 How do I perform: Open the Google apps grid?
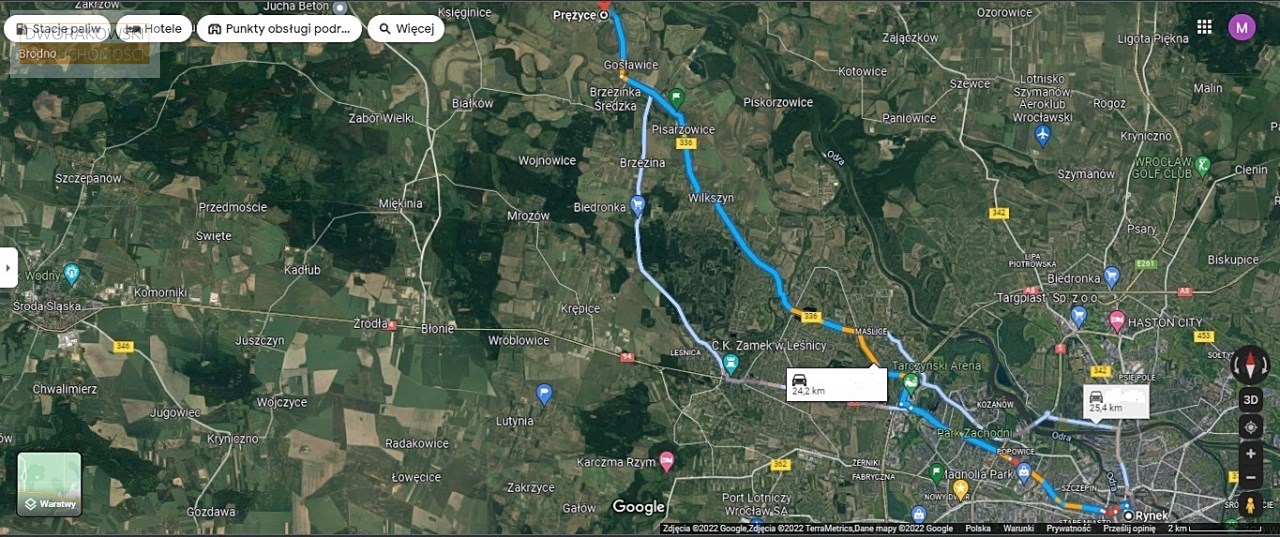point(1204,27)
